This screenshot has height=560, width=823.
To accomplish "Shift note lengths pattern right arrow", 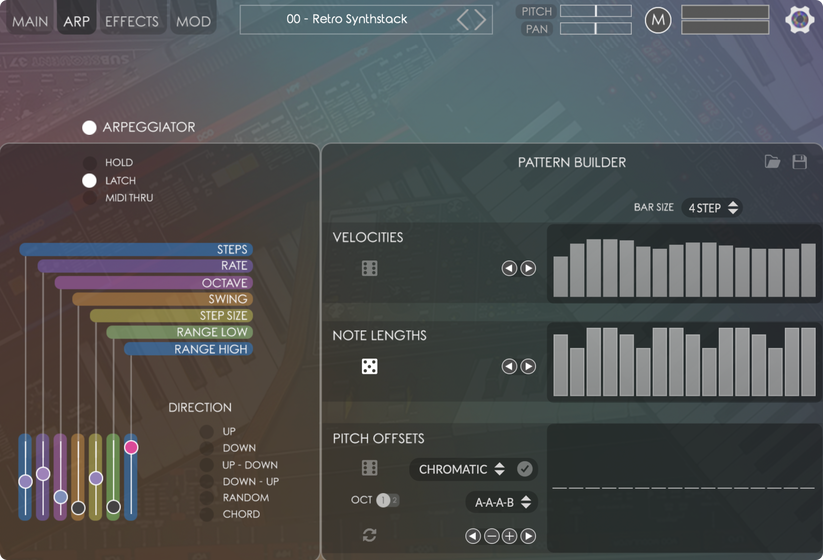I will pyautogui.click(x=528, y=367).
